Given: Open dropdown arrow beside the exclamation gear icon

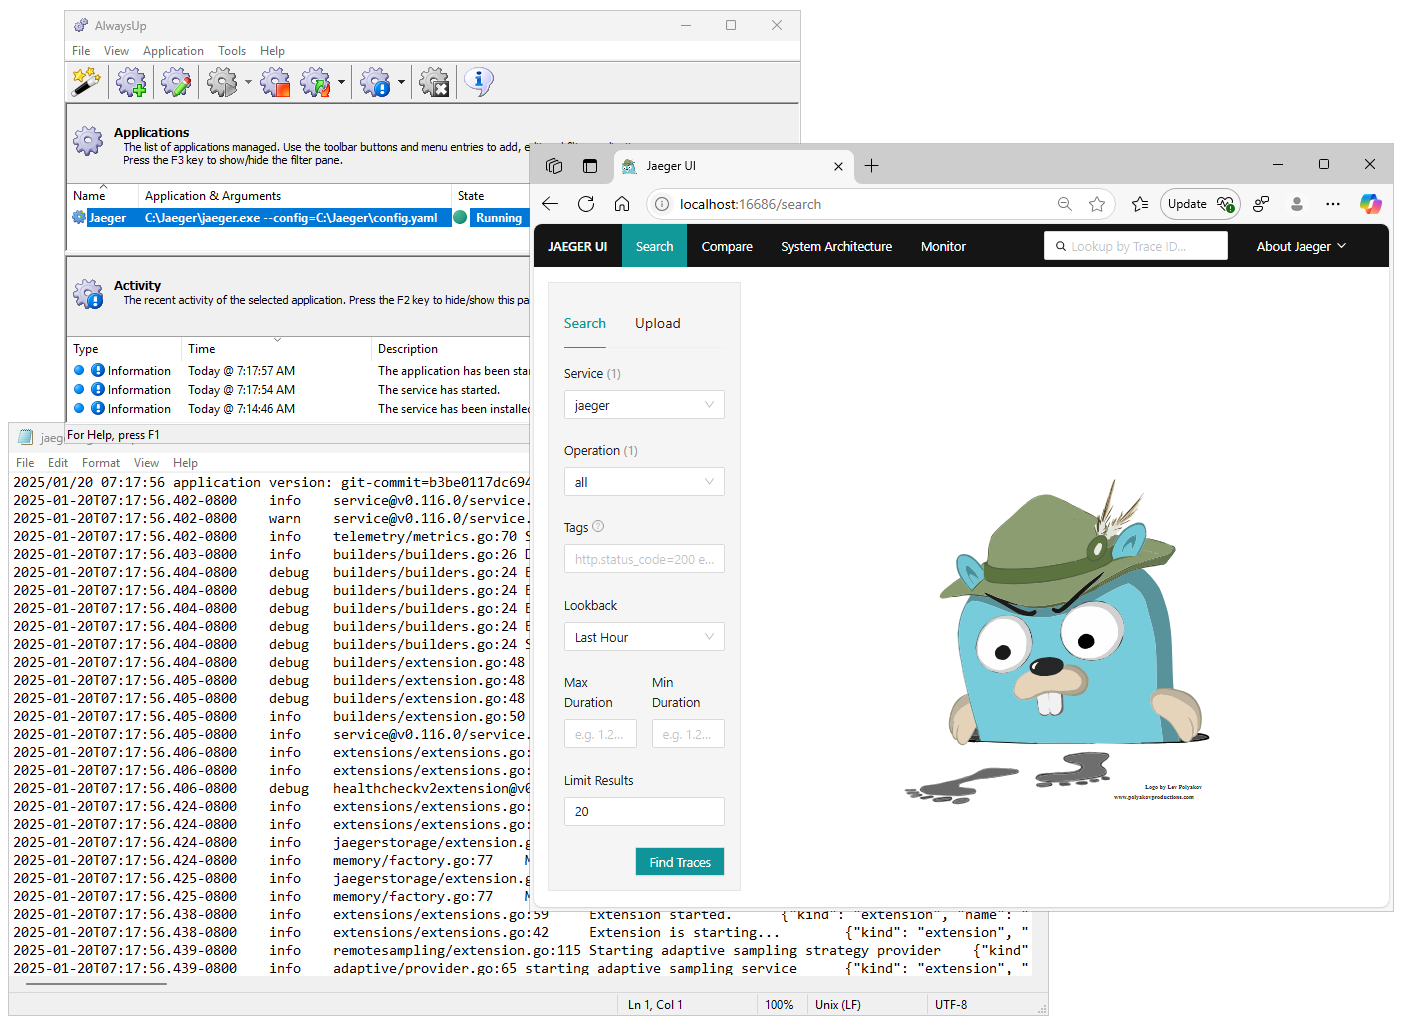Looking at the screenshot, I should [401, 83].
